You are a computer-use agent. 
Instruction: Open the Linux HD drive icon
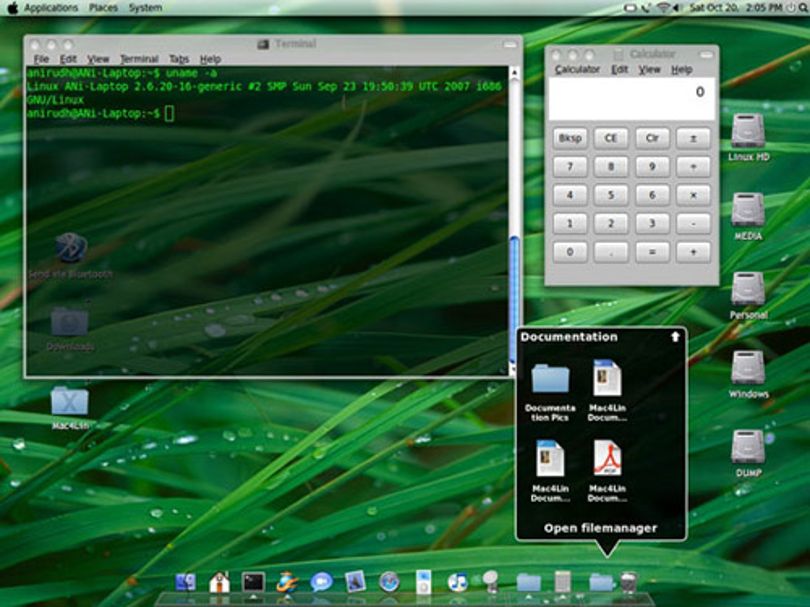coord(748,137)
